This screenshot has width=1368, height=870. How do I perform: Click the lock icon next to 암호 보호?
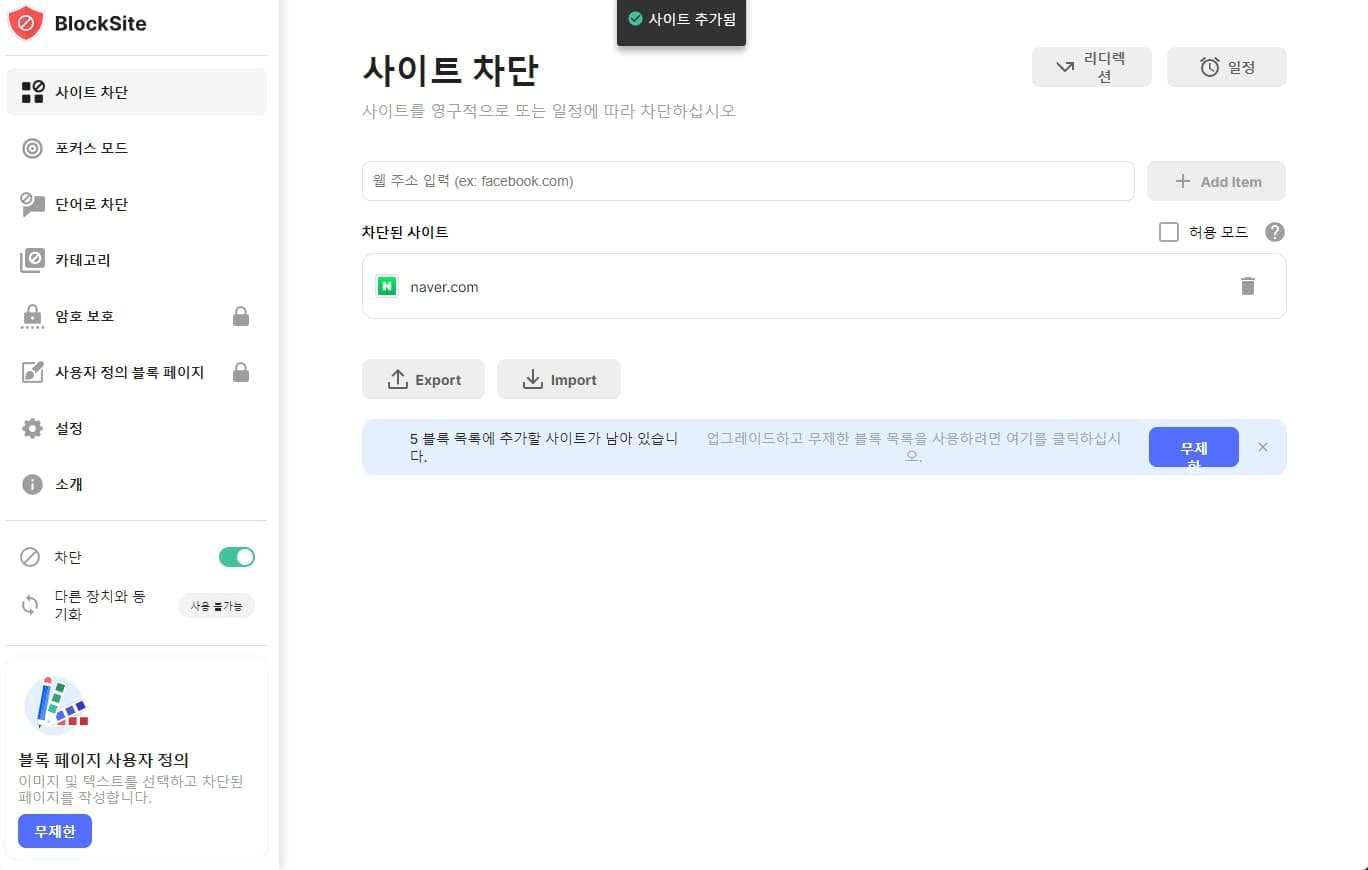pos(241,315)
